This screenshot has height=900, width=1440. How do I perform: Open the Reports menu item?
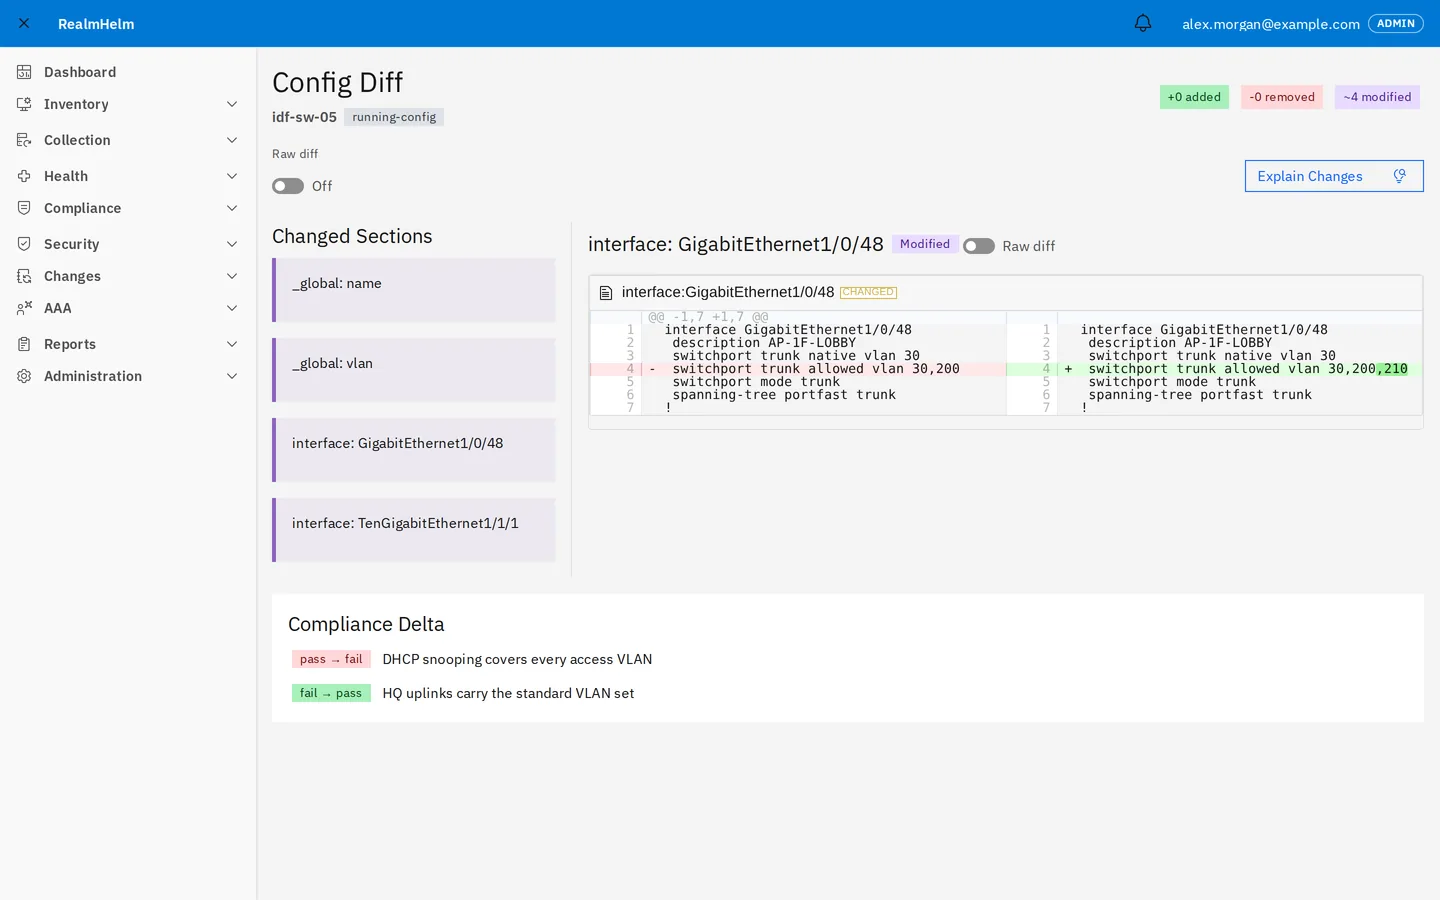128,344
